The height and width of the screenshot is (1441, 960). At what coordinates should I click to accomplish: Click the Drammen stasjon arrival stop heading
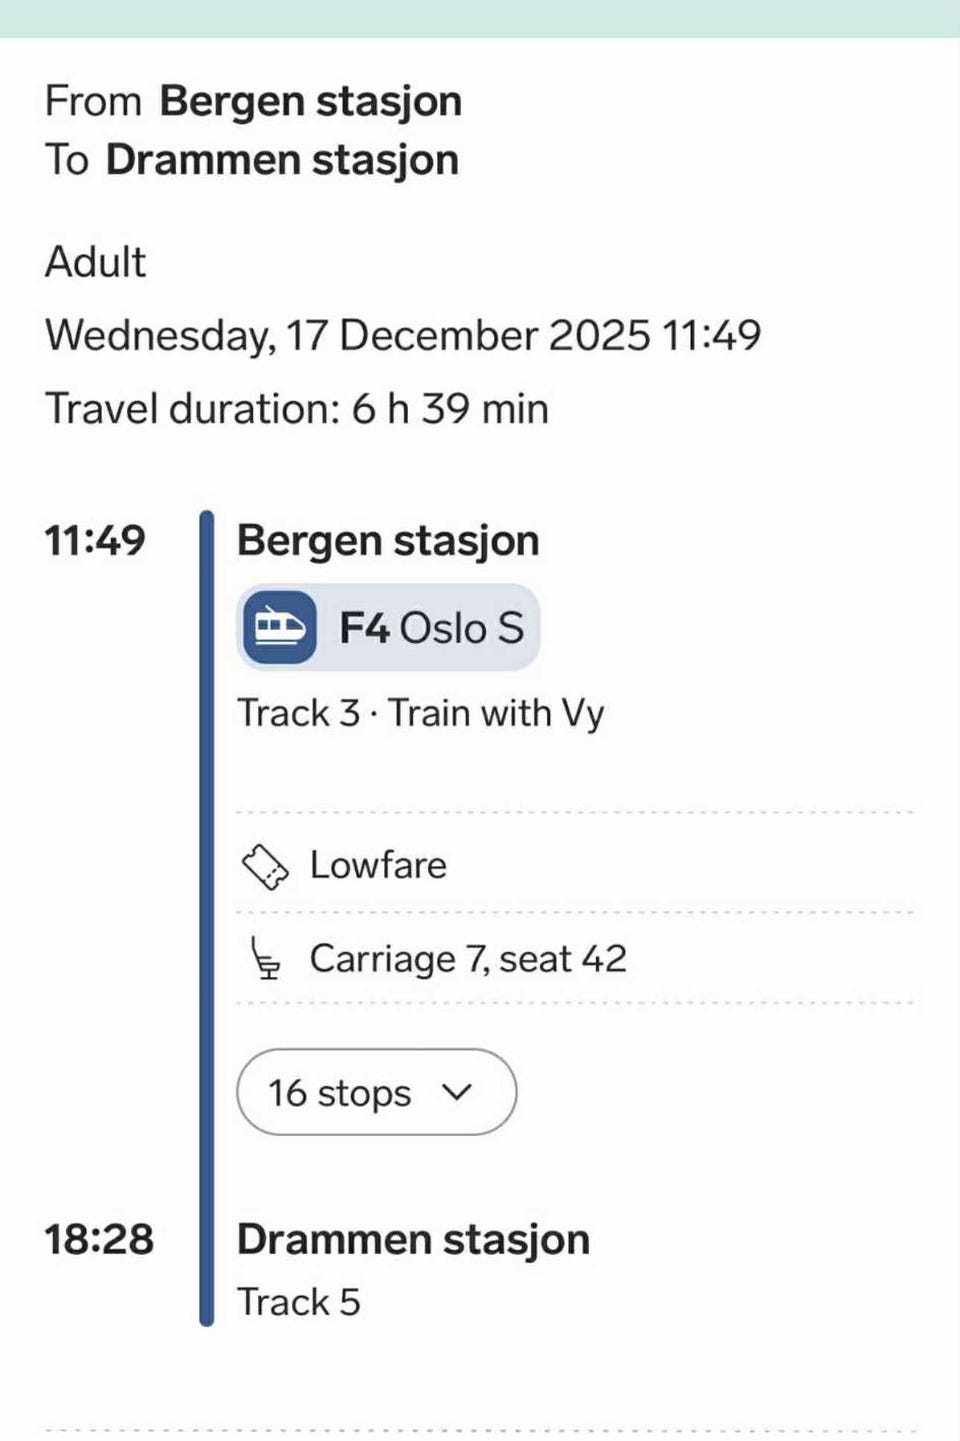[x=413, y=1239]
